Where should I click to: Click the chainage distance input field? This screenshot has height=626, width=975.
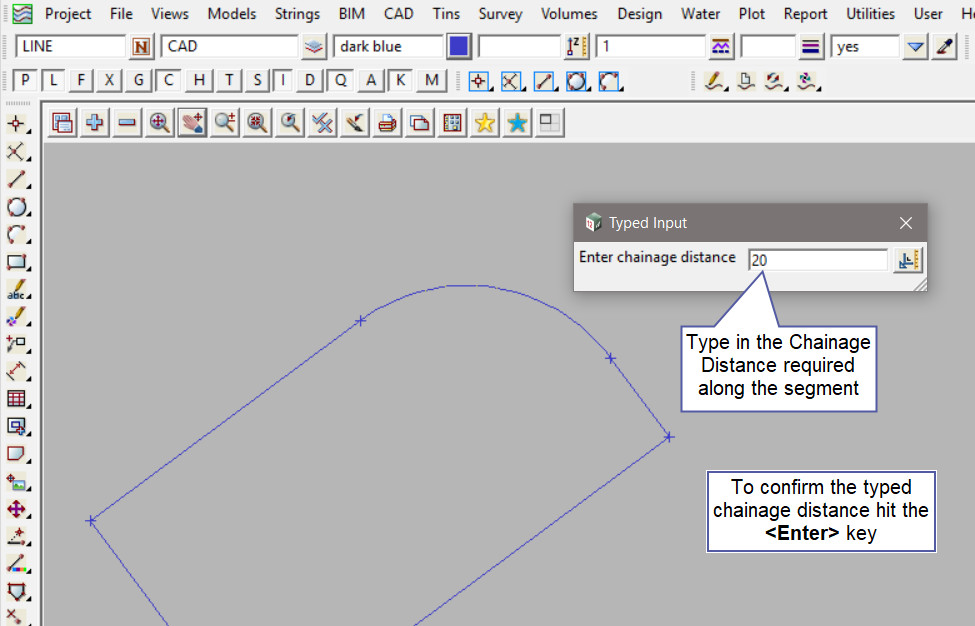817,260
